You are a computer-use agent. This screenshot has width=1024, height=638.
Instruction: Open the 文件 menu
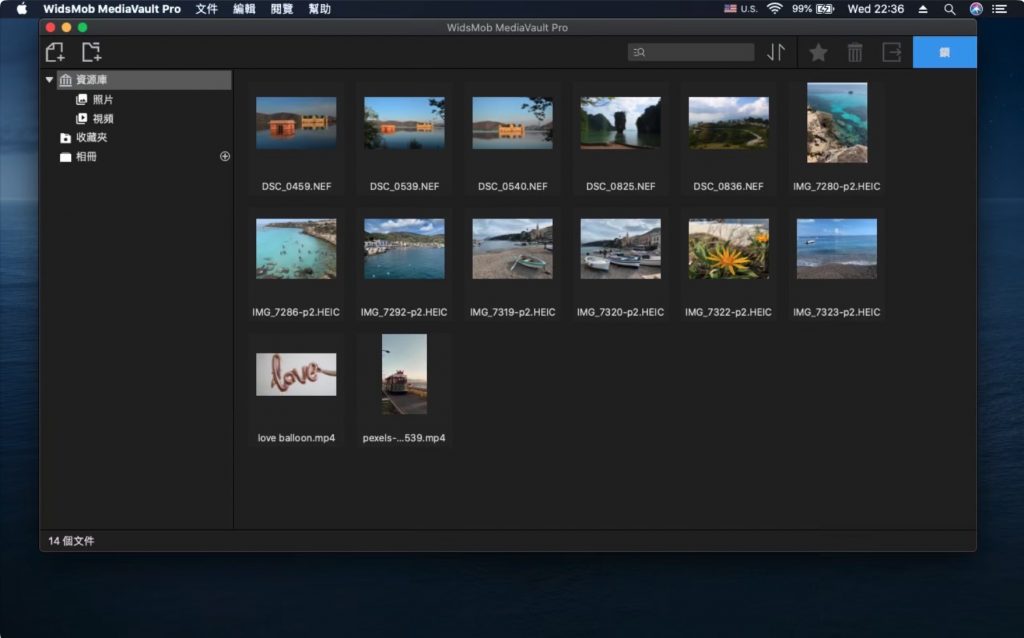[206, 9]
